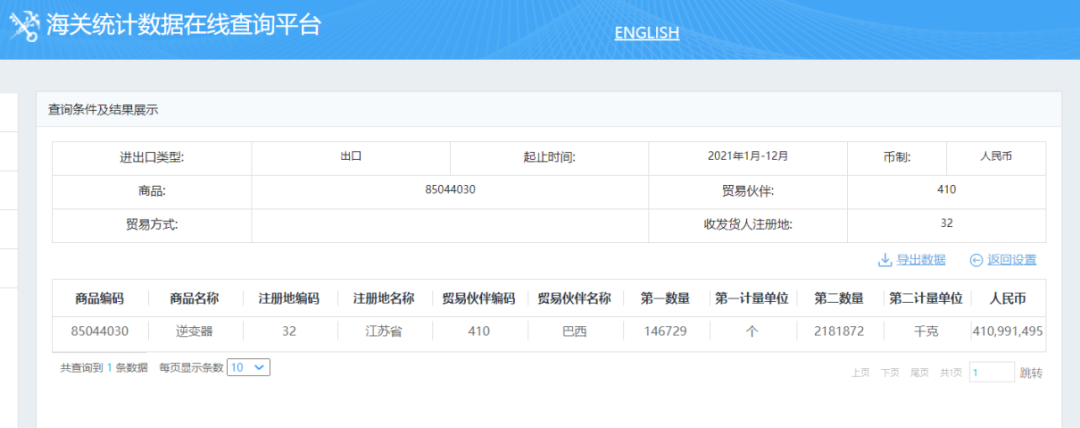
Task: Select the 85044030 cell in result row
Action: point(99,331)
